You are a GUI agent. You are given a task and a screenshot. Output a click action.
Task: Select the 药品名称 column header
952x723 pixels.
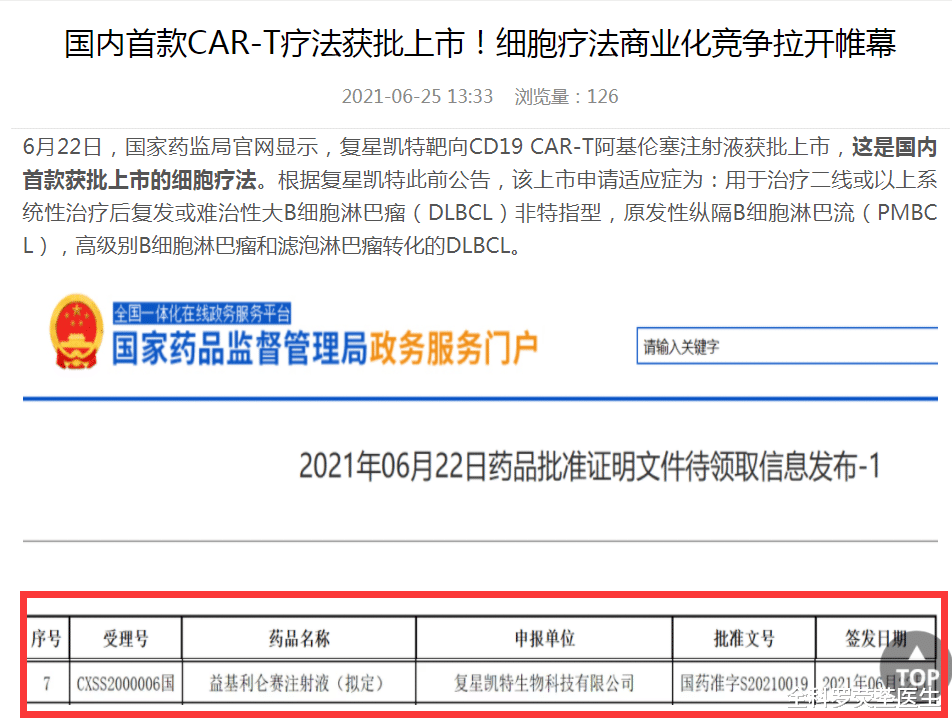[298, 638]
